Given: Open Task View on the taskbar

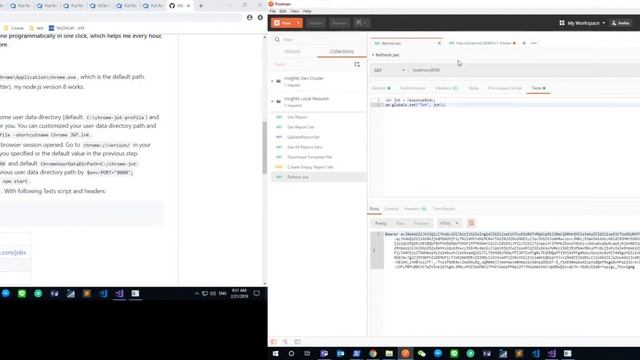Looking at the screenshot, I should pyautogui.click(x=307, y=353).
